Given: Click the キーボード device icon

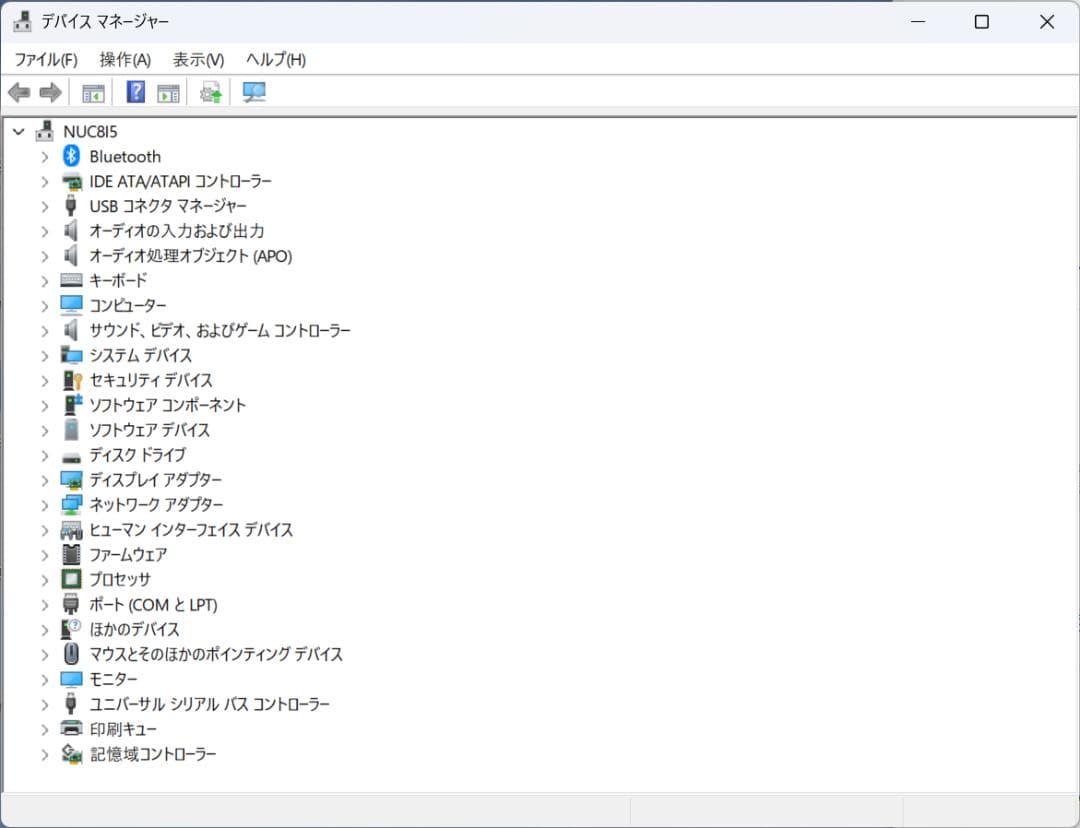Looking at the screenshot, I should (71, 280).
